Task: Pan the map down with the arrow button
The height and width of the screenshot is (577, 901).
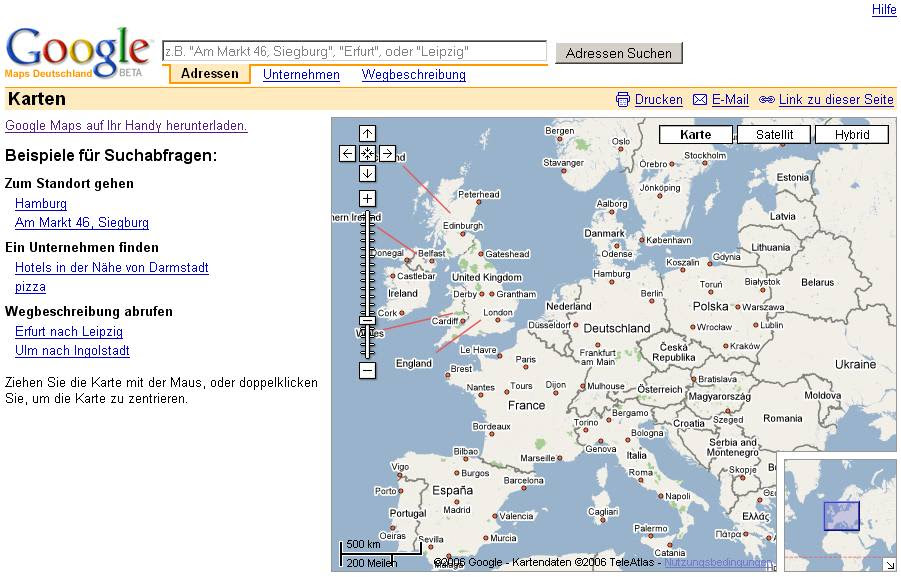Action: [367, 174]
